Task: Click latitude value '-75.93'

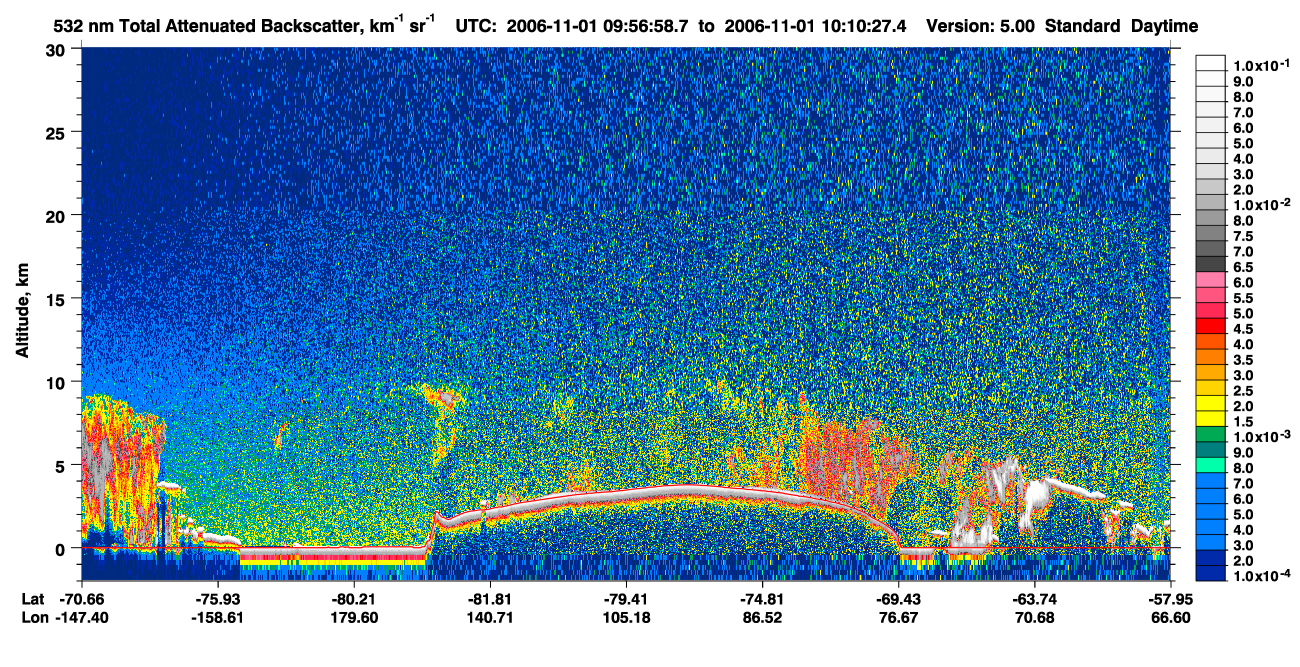Action: (217, 599)
